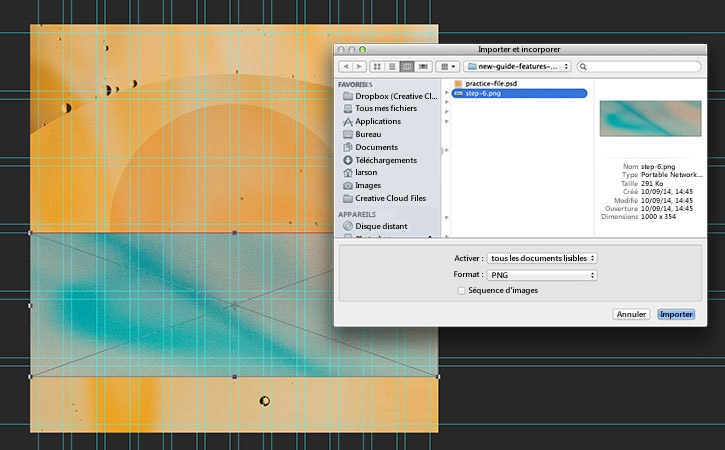Viewport: 725px width, 450px height.
Task: Open the Format PNG dropdown
Action: pyautogui.click(x=542, y=275)
